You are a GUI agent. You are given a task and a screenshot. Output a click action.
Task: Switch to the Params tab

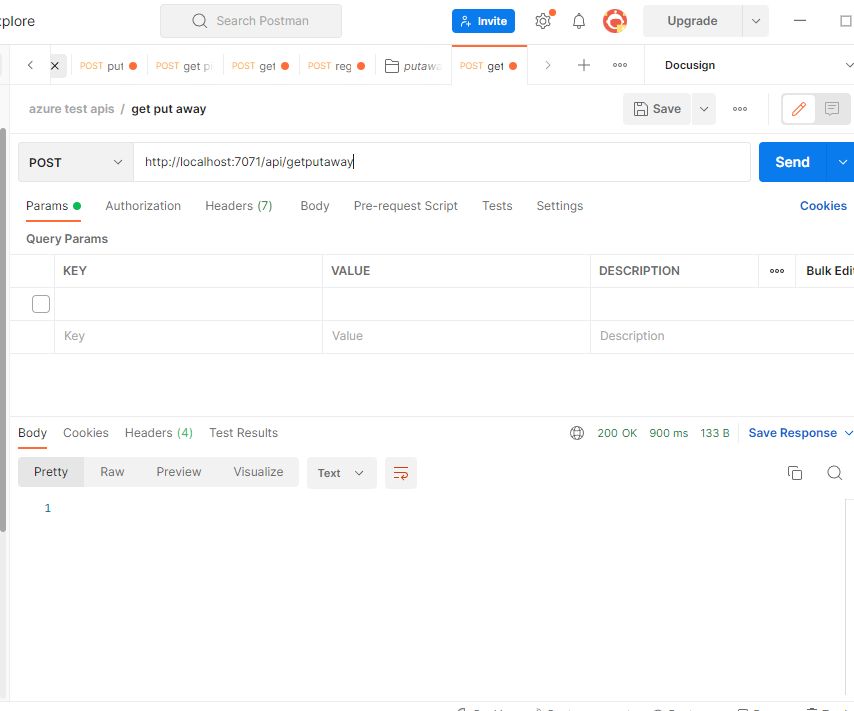[53, 206]
